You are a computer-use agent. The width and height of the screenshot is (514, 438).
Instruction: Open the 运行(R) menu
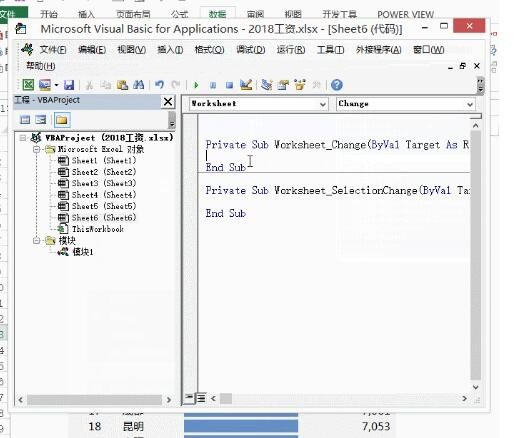pyautogui.click(x=291, y=50)
